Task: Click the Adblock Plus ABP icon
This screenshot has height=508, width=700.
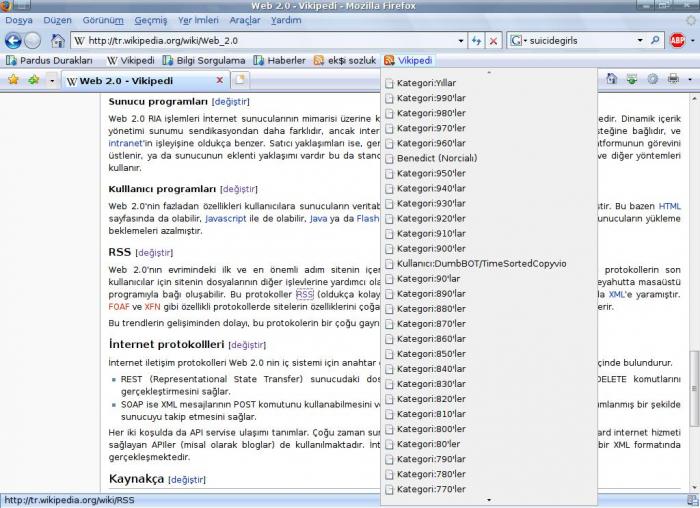Action: (677, 41)
